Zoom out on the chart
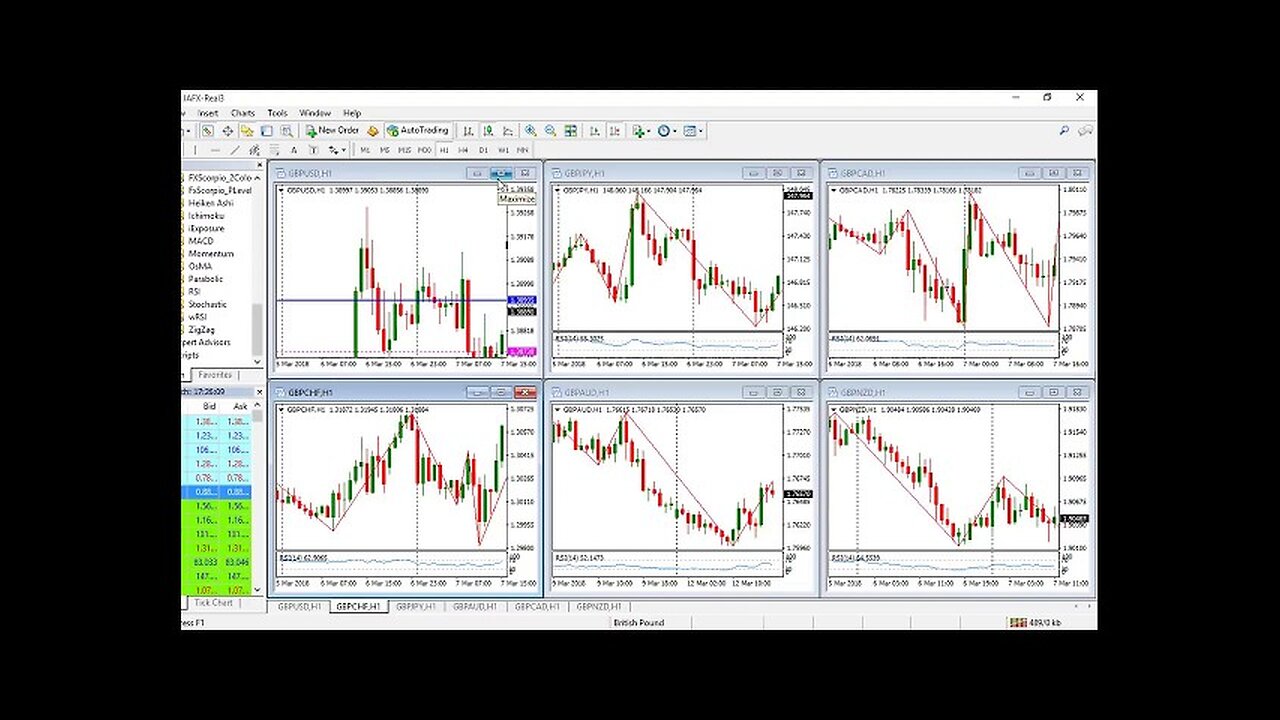 click(x=551, y=130)
